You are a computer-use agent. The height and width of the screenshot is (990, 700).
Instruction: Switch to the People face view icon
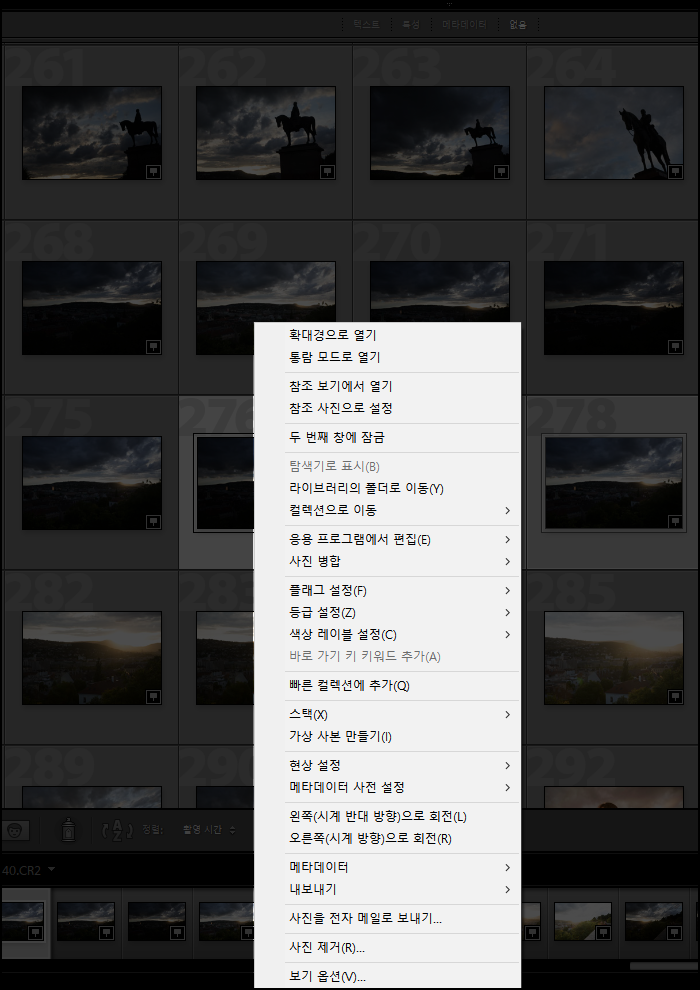(x=15, y=830)
